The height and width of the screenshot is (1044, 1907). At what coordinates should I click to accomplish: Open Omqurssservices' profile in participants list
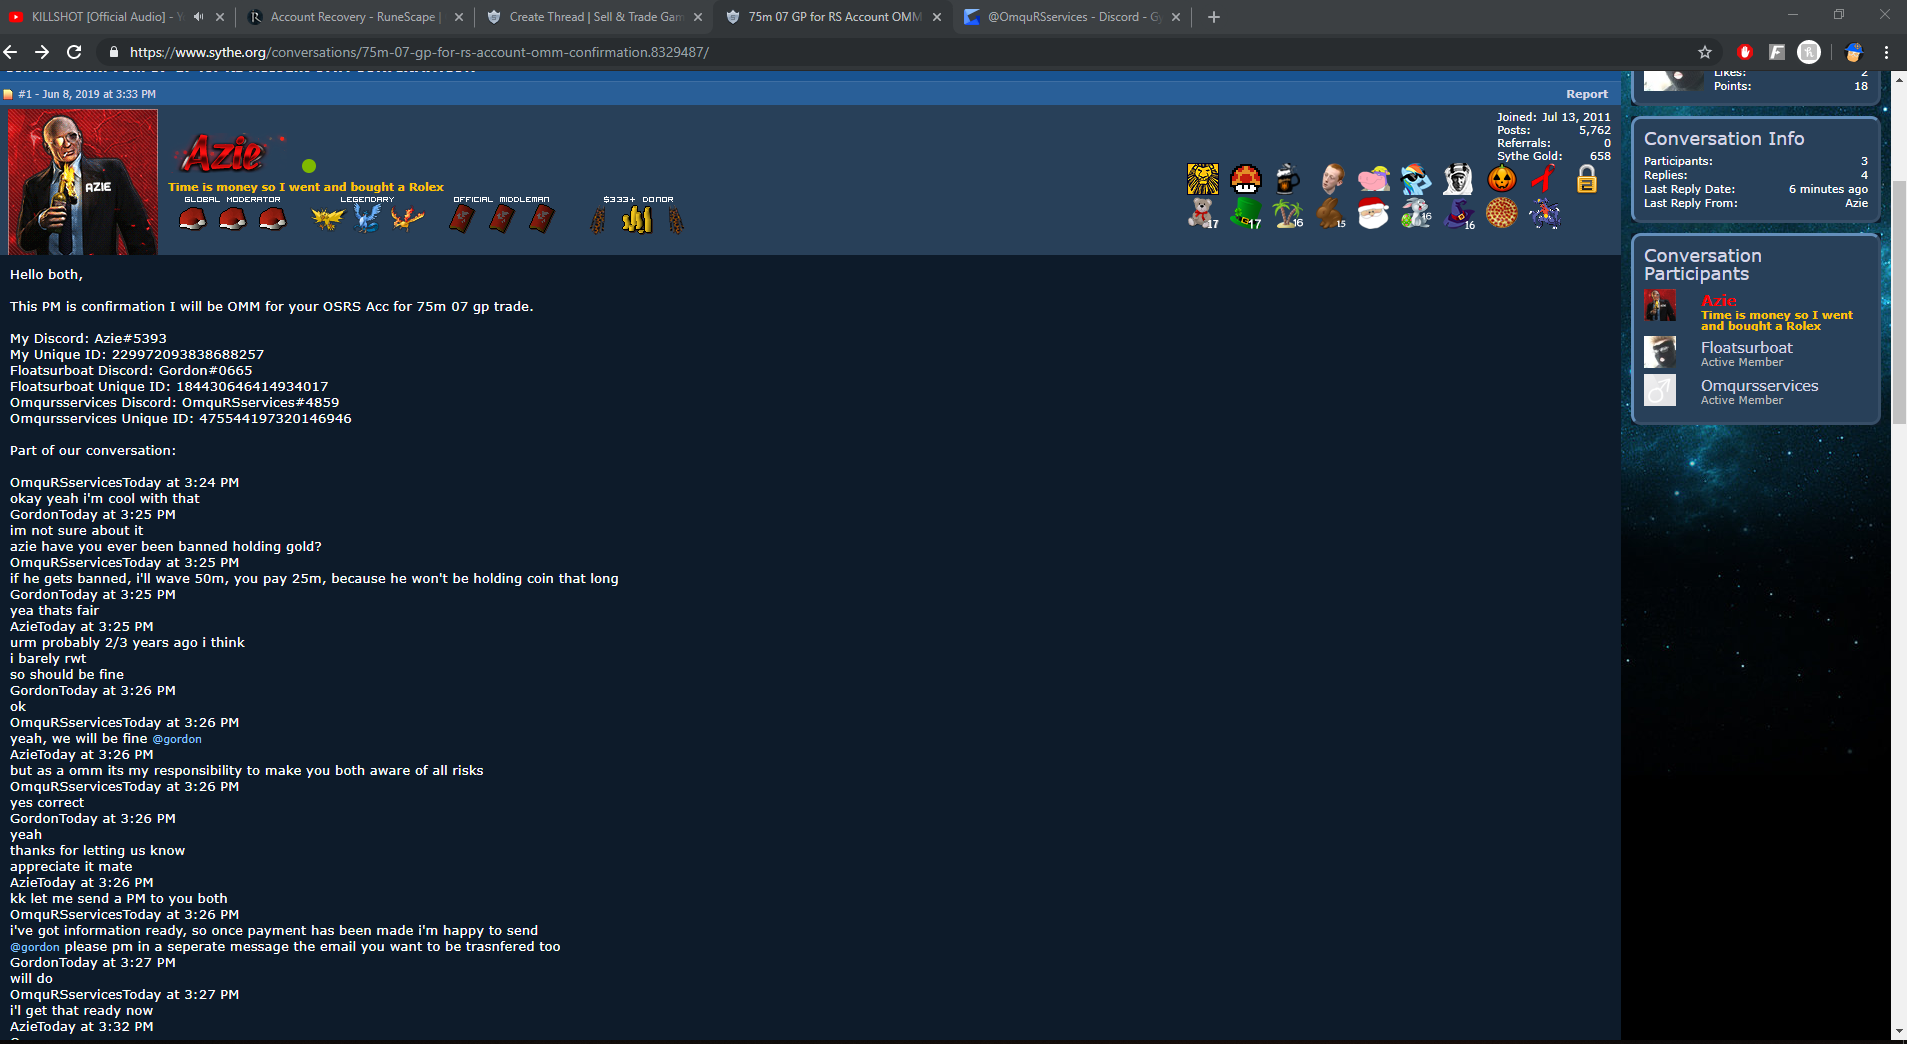click(1760, 386)
